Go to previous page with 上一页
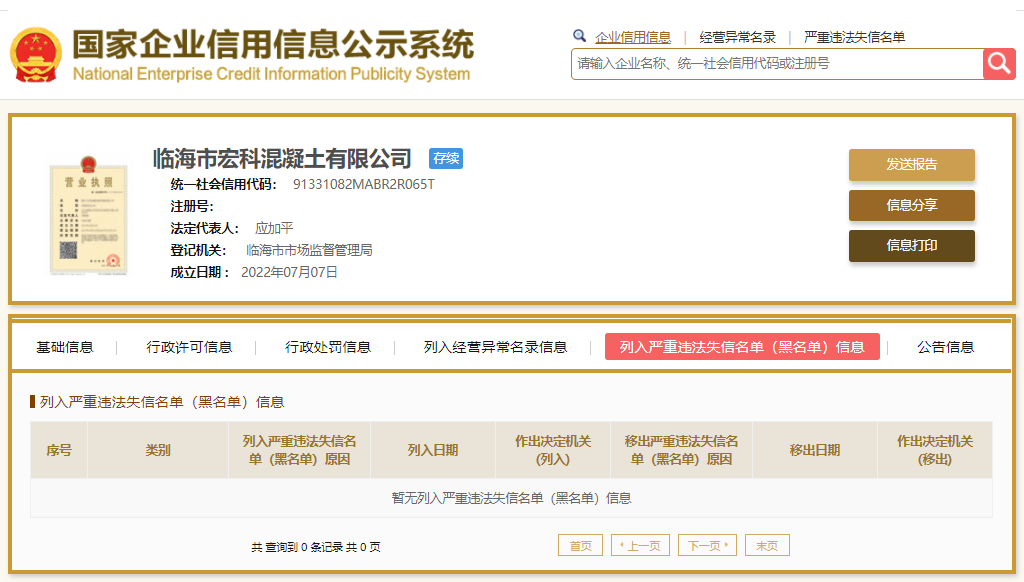 640,545
